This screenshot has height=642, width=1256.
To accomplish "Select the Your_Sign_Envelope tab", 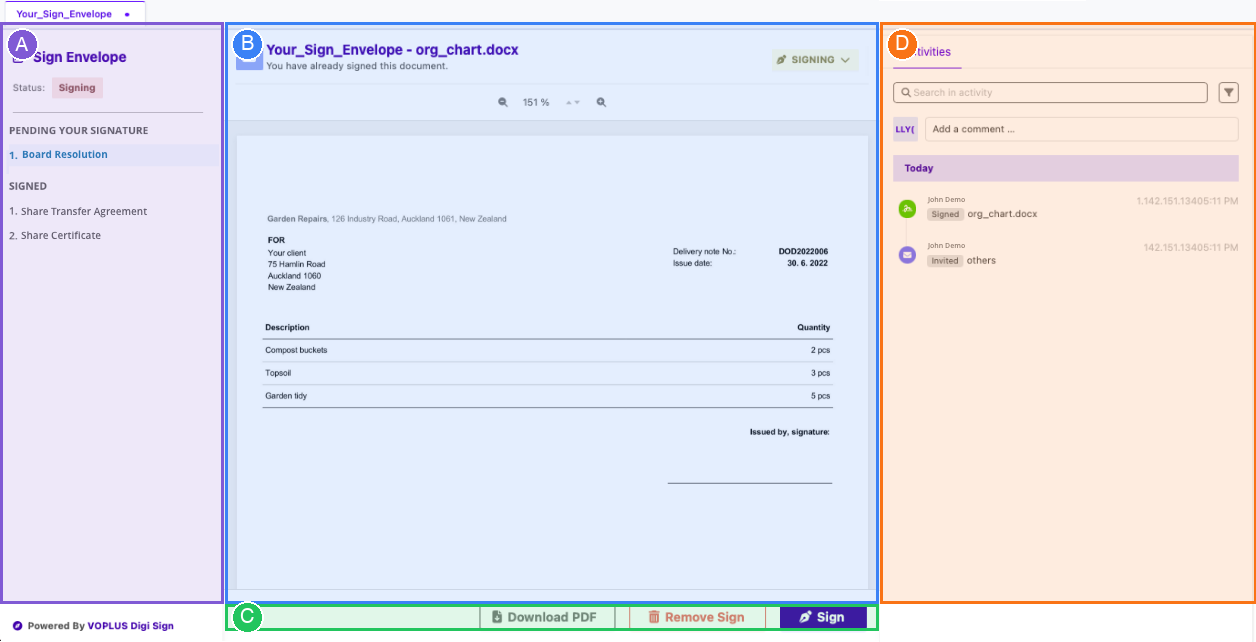I will pos(64,14).
